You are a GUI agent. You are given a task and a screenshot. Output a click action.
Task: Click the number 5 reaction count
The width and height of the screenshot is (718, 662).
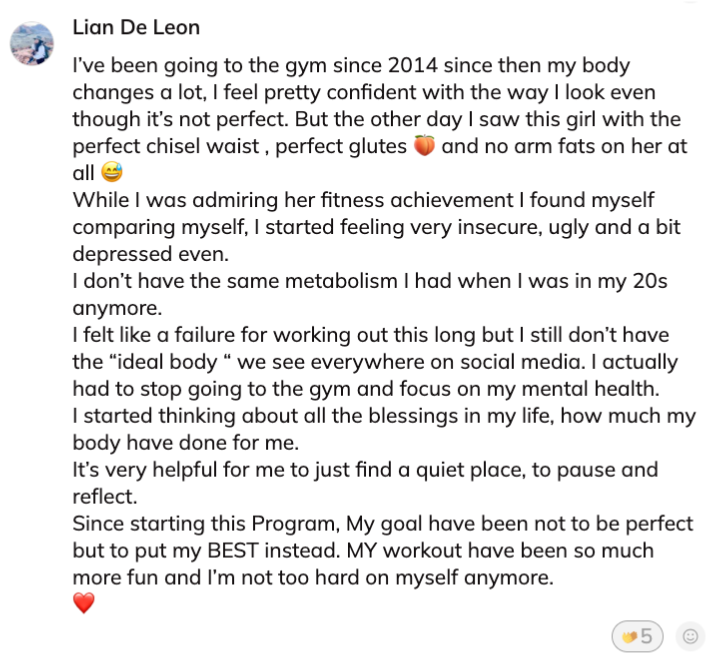tap(646, 635)
